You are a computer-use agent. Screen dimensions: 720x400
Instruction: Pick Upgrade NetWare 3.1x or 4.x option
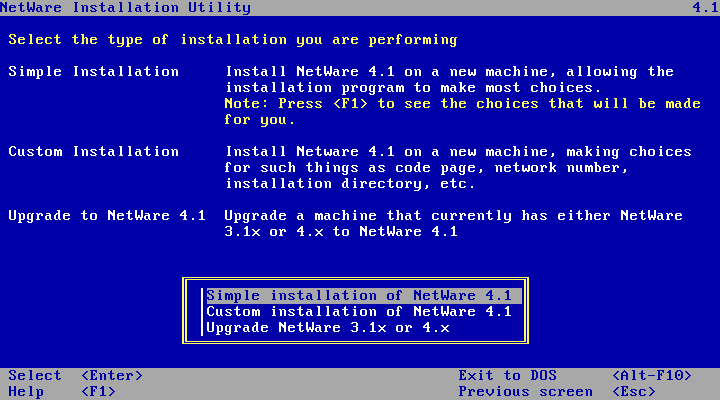[328, 327]
